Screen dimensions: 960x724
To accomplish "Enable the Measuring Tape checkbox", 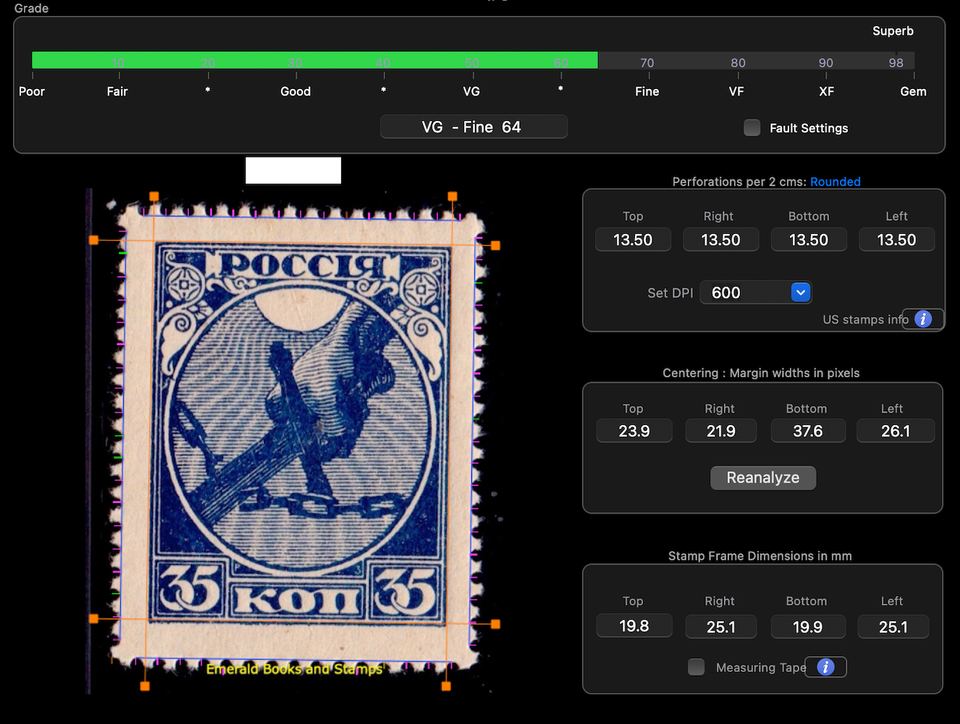I will point(696,667).
